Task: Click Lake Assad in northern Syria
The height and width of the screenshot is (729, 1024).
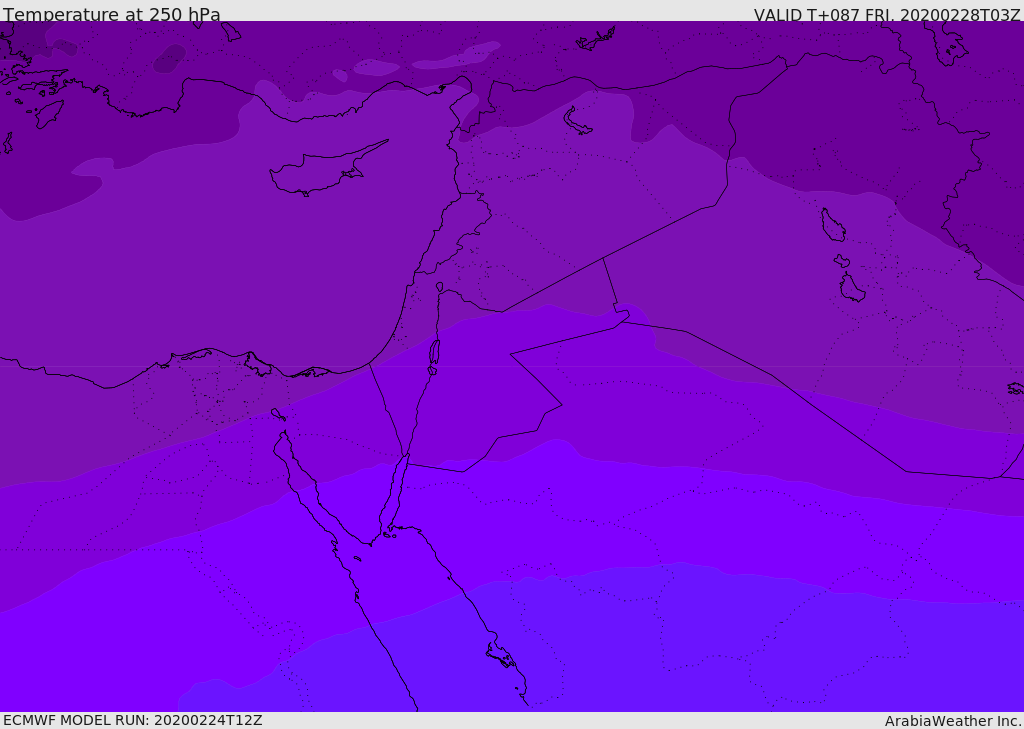Action: tap(578, 121)
